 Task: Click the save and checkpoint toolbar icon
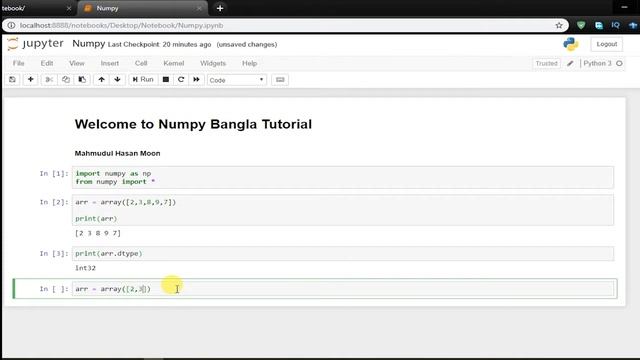pos(12,80)
